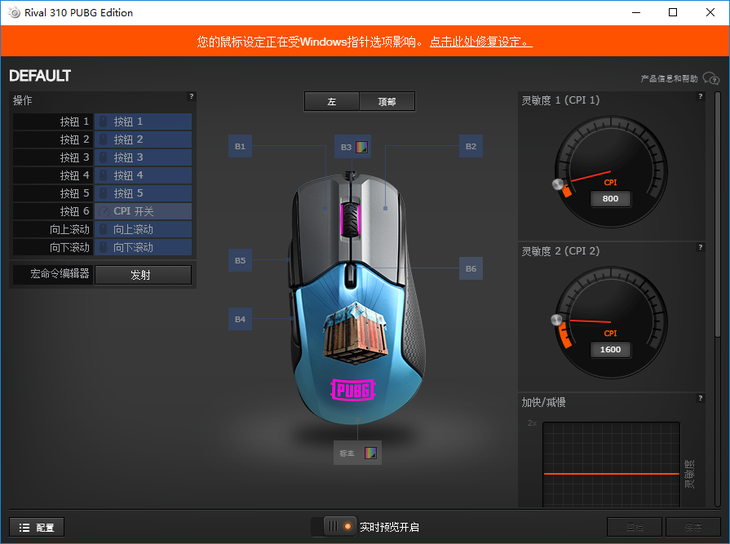Maximize the Rival 310 PUBG Edition window

(673, 13)
